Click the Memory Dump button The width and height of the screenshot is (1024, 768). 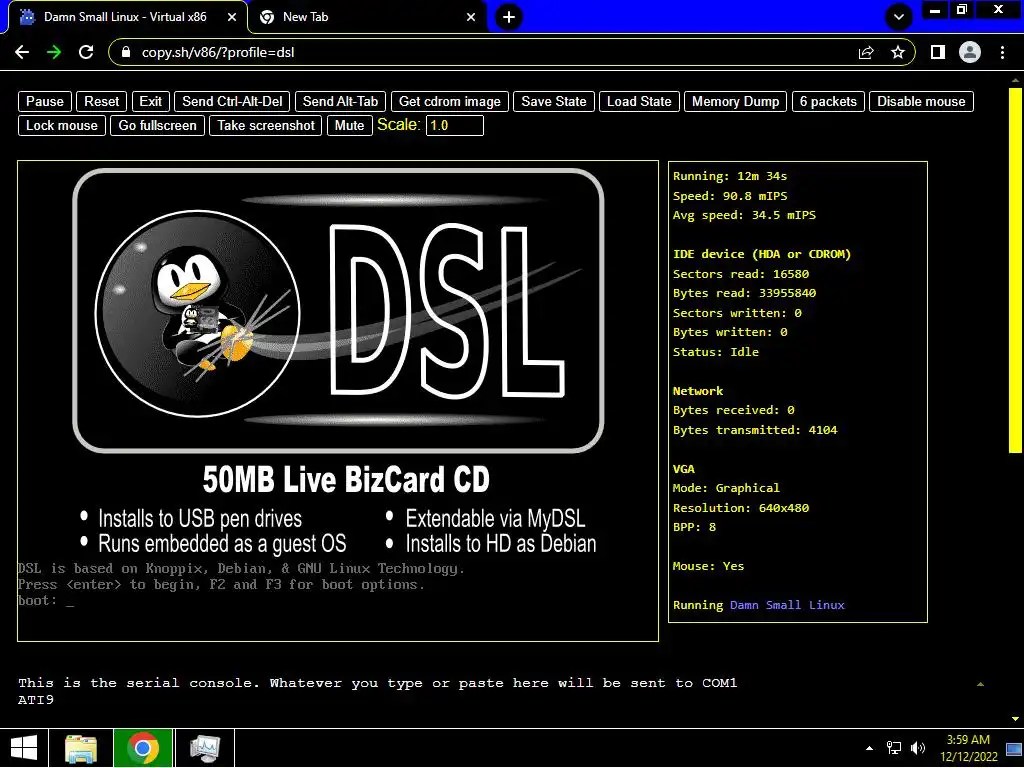tap(735, 101)
